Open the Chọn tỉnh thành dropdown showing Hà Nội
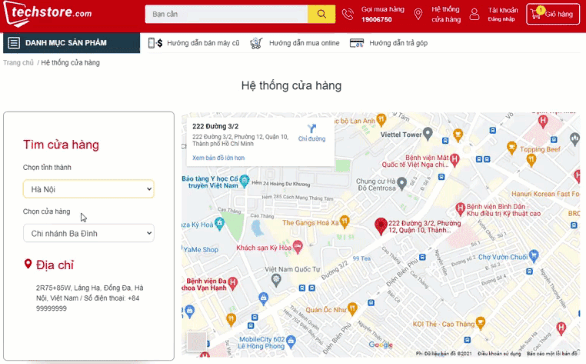This screenshot has width=586, height=364. pos(89,189)
